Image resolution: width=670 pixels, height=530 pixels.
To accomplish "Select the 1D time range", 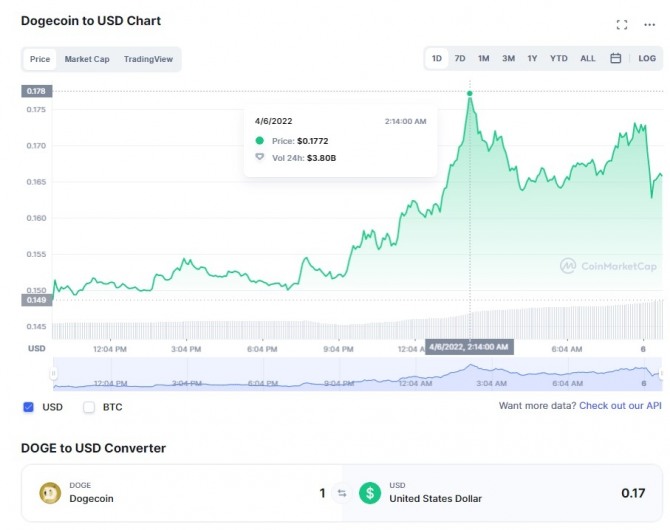I will 437,58.
